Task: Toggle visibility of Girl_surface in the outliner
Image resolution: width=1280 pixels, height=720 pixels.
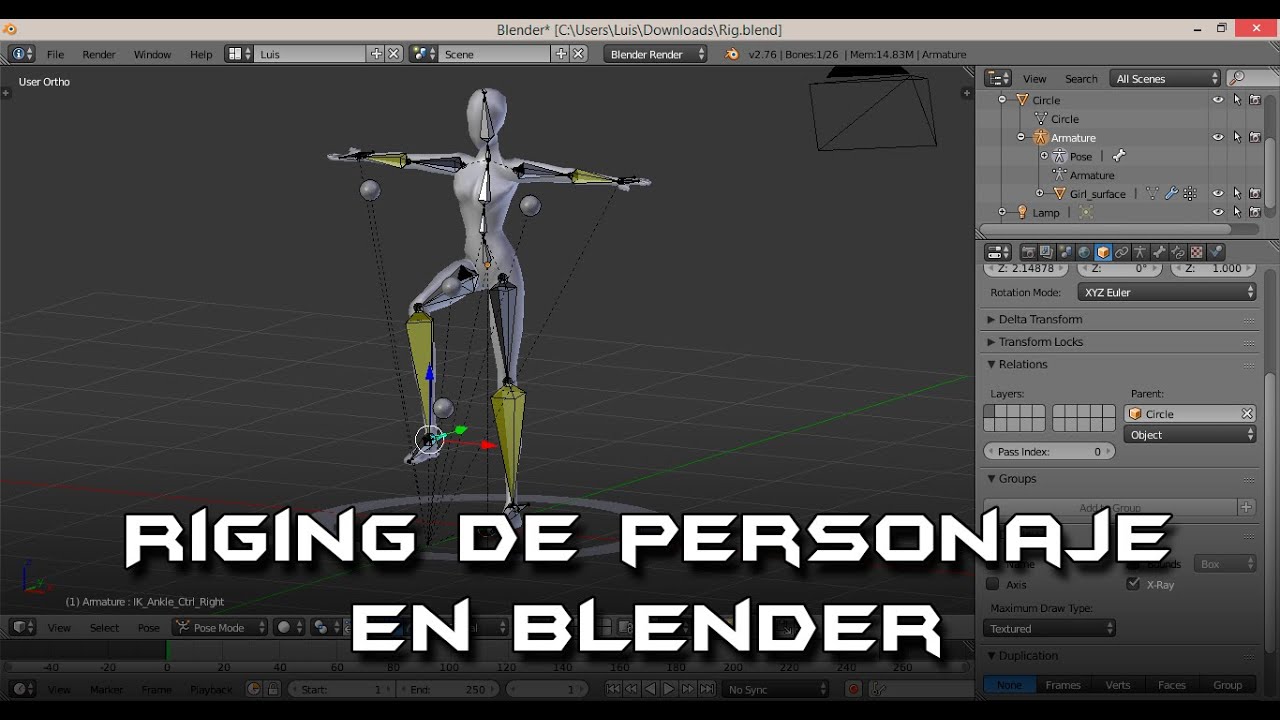Action: point(1218,194)
